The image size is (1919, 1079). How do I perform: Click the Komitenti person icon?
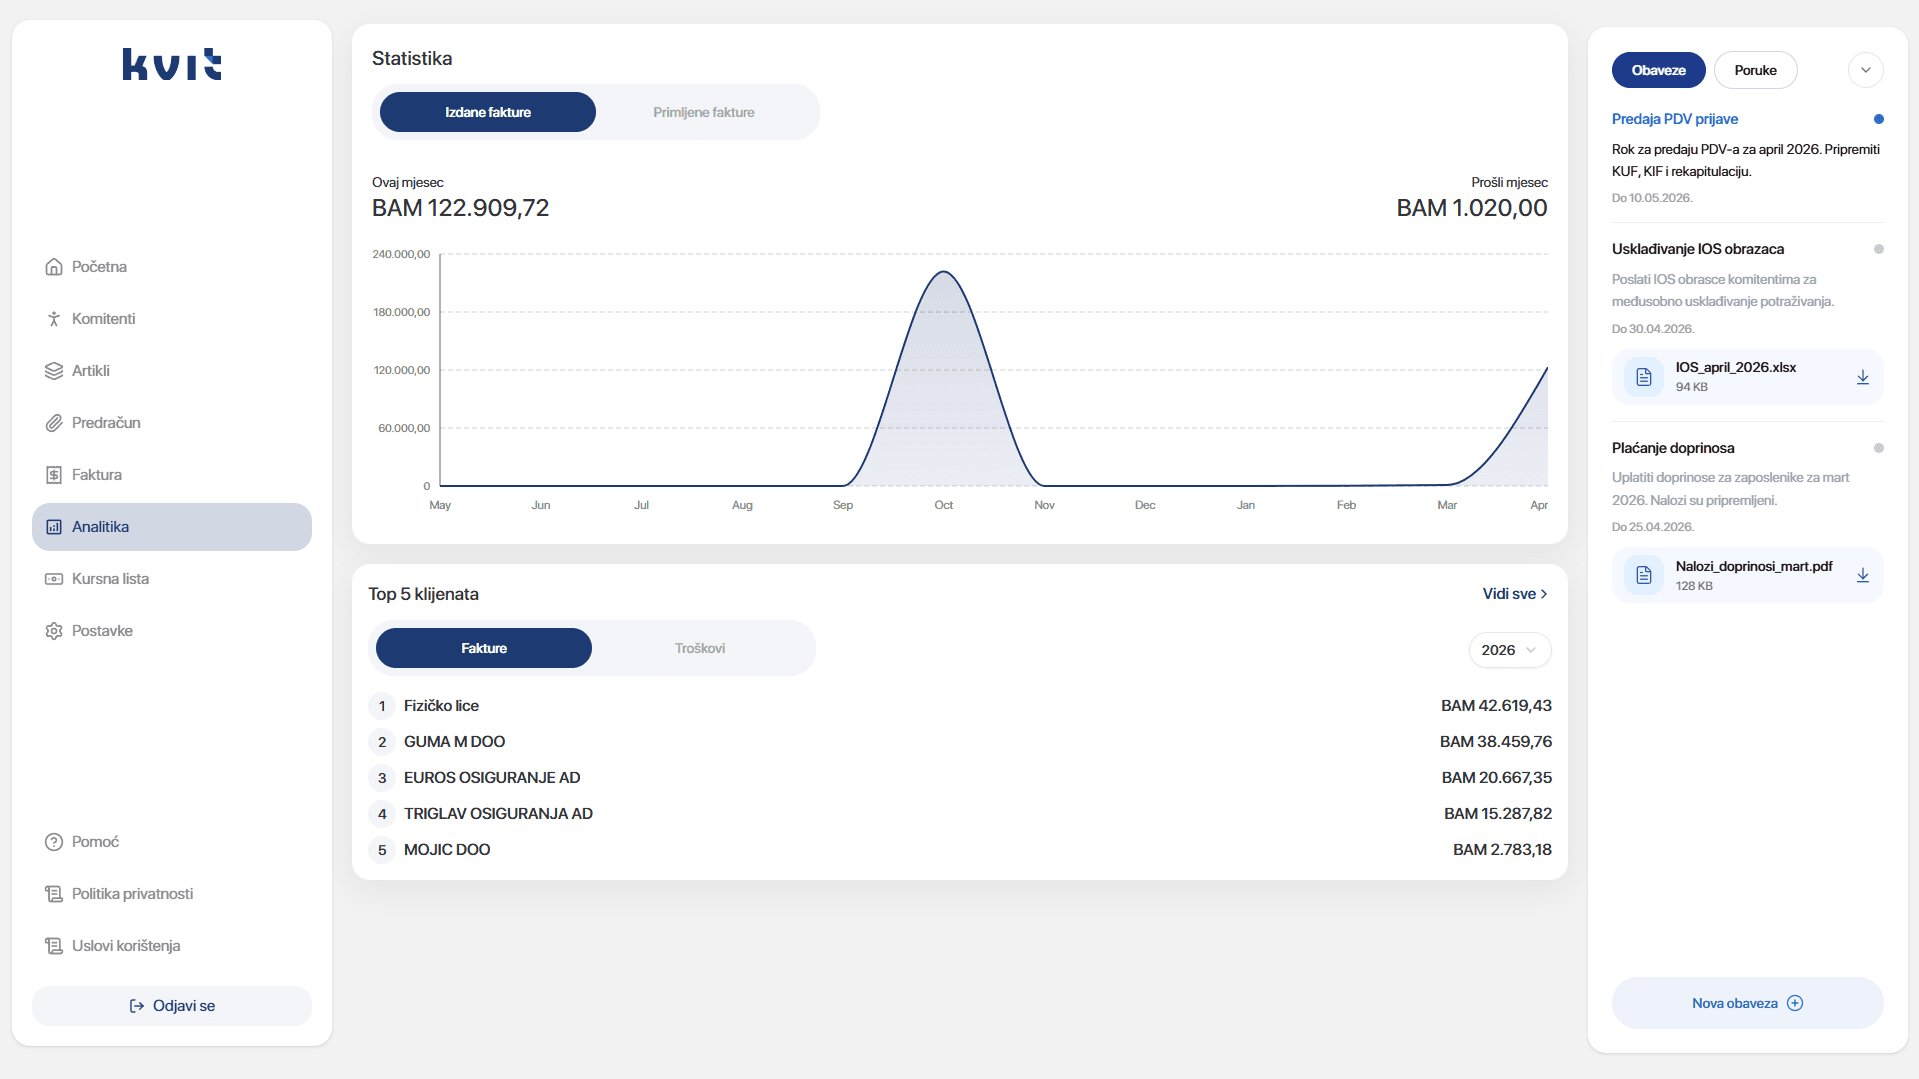click(54, 319)
